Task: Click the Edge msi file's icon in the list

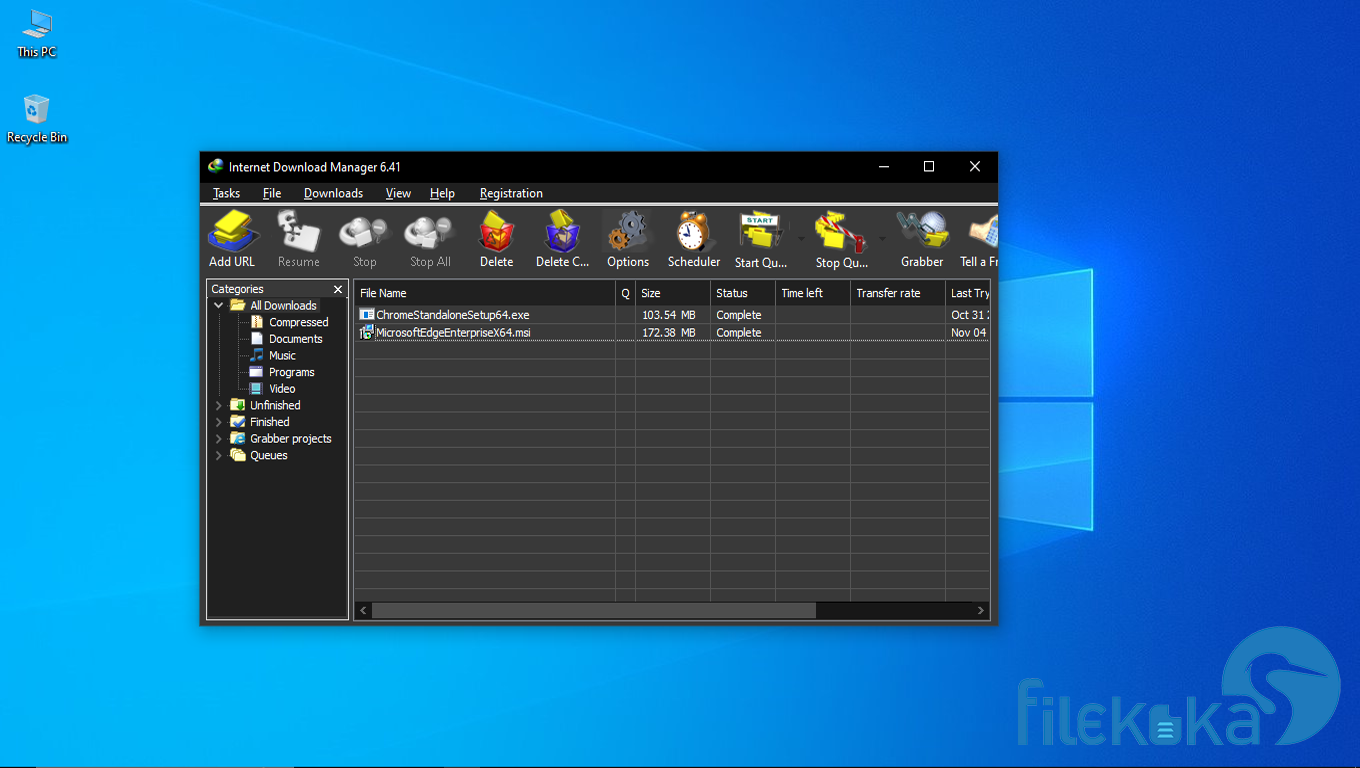Action: coord(367,333)
